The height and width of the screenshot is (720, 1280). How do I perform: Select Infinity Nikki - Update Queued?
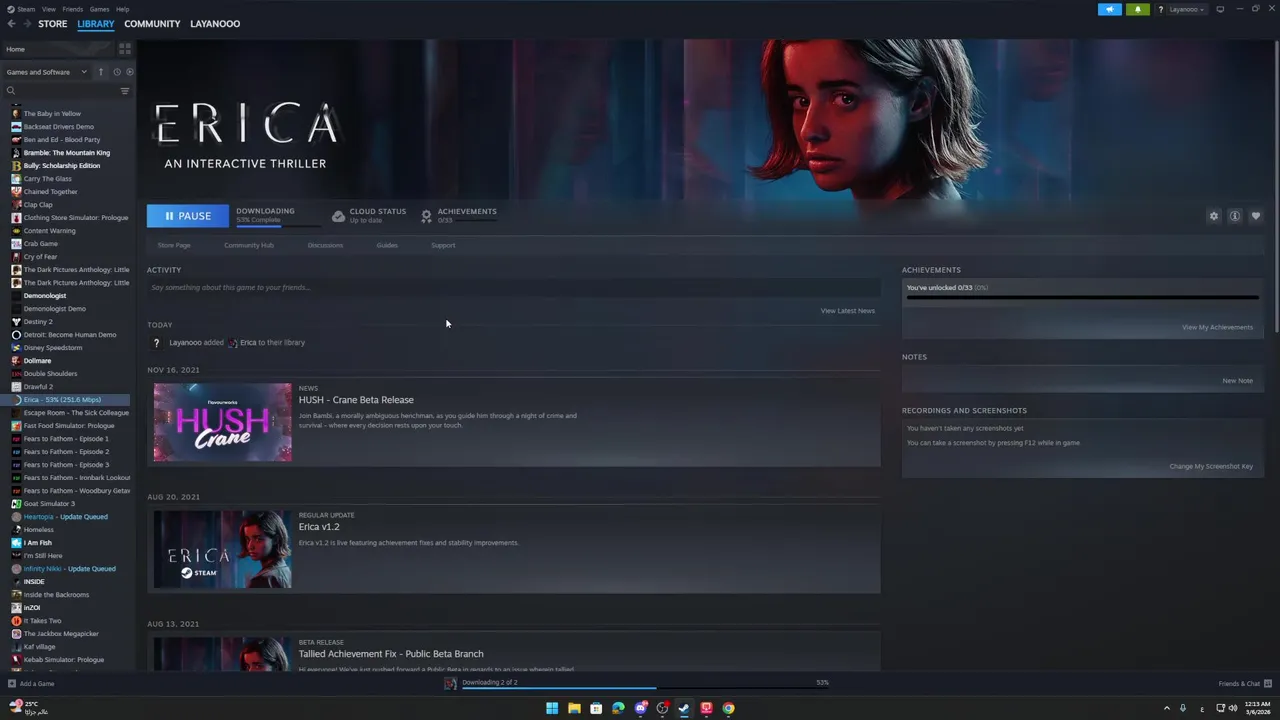pos(68,569)
